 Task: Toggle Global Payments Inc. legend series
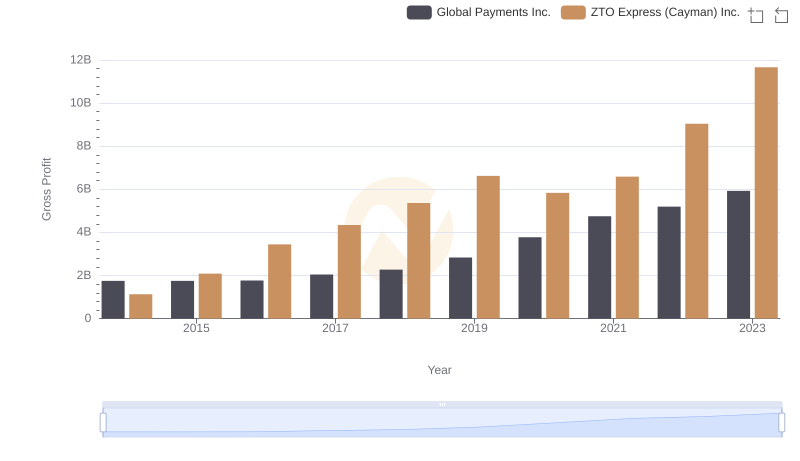479,12
